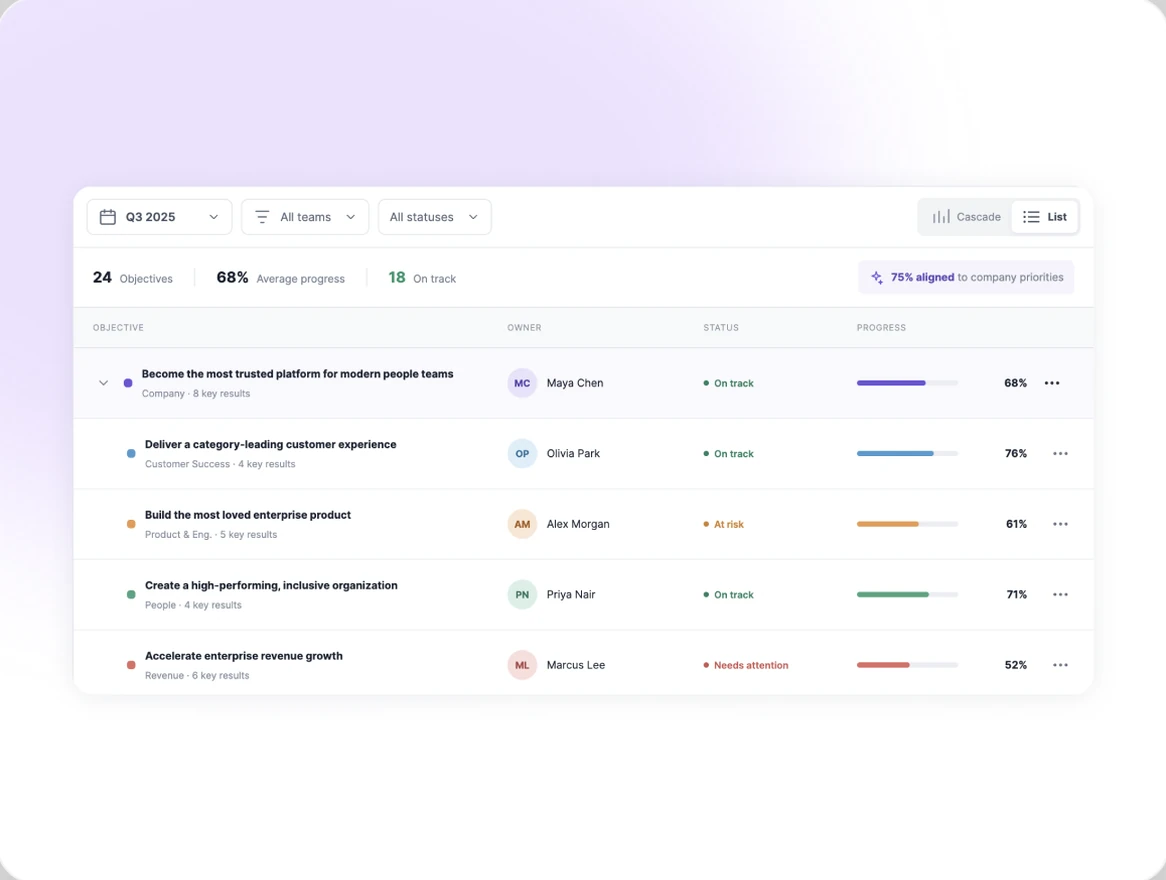
Task: Click the blue dot beside Deliver a category-leading
Action: coord(131,454)
